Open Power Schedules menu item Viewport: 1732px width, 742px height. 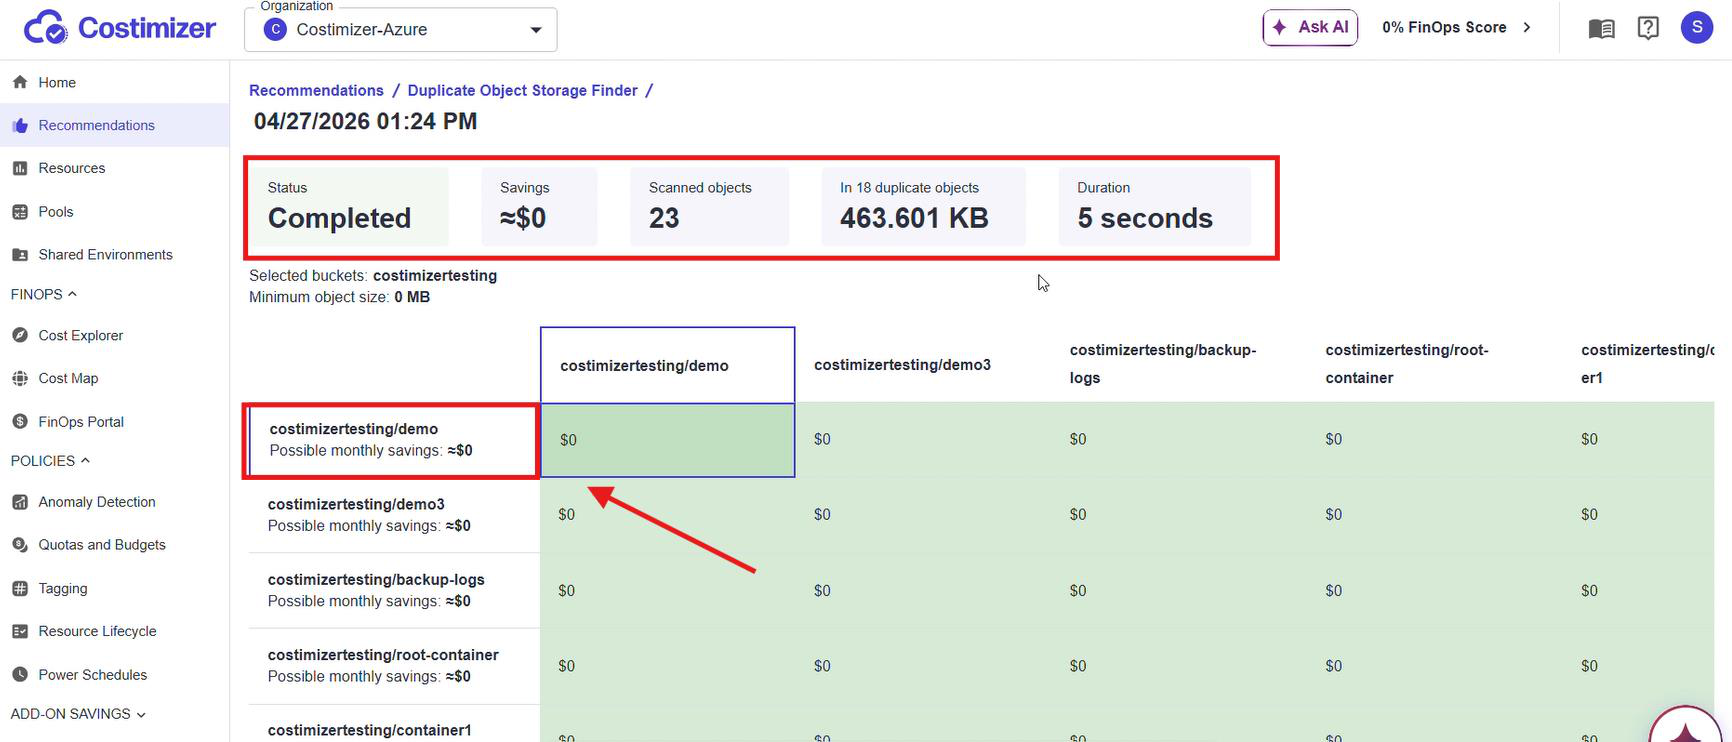114,675
